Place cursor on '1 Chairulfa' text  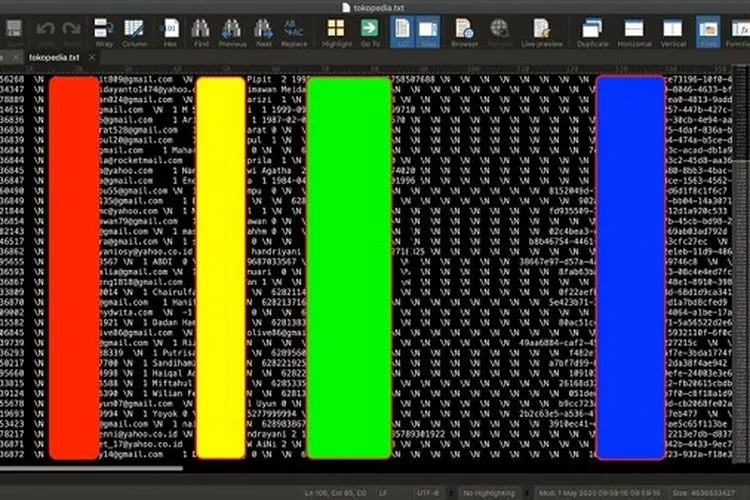pos(170,292)
